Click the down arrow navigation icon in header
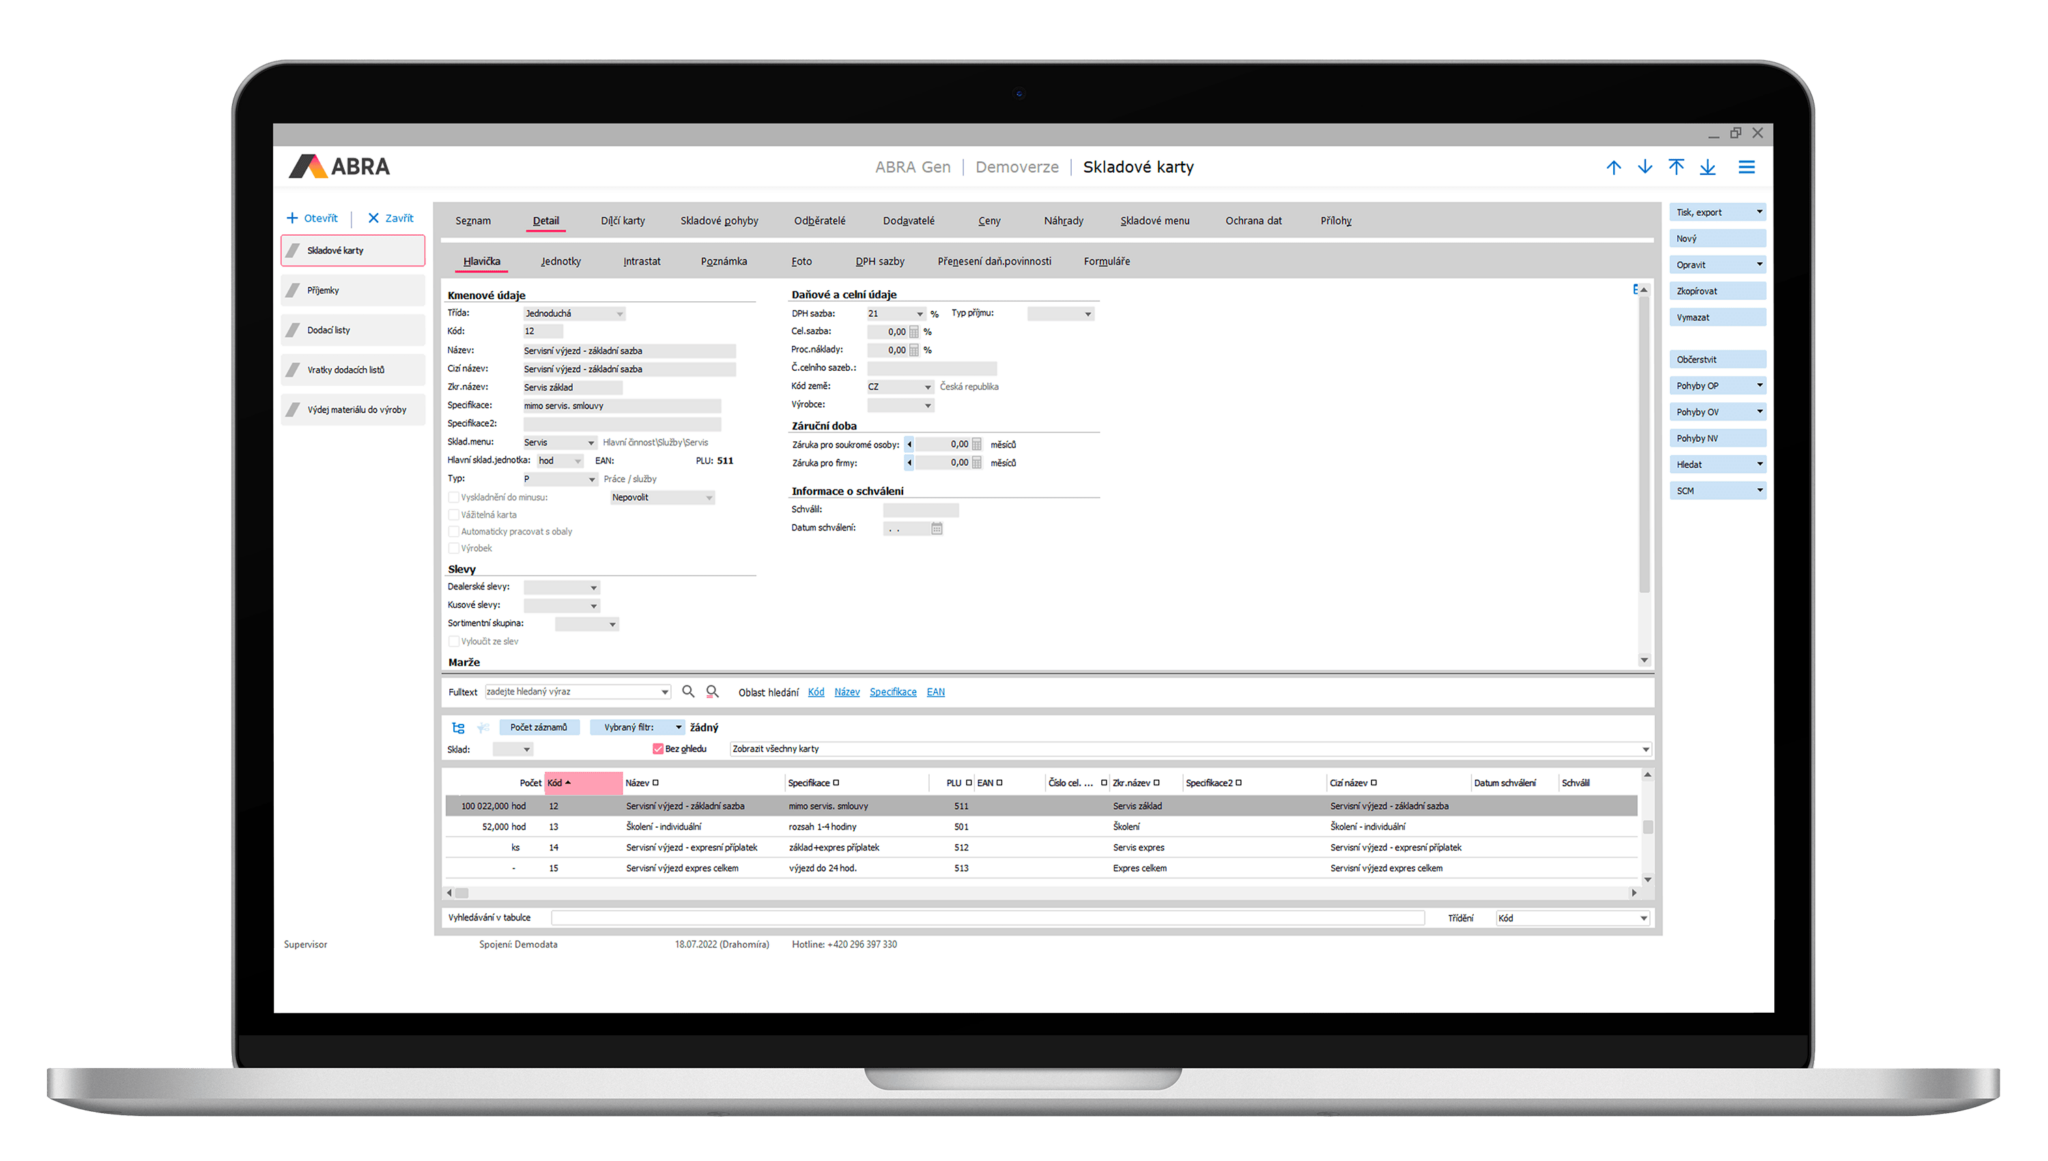 click(1644, 167)
